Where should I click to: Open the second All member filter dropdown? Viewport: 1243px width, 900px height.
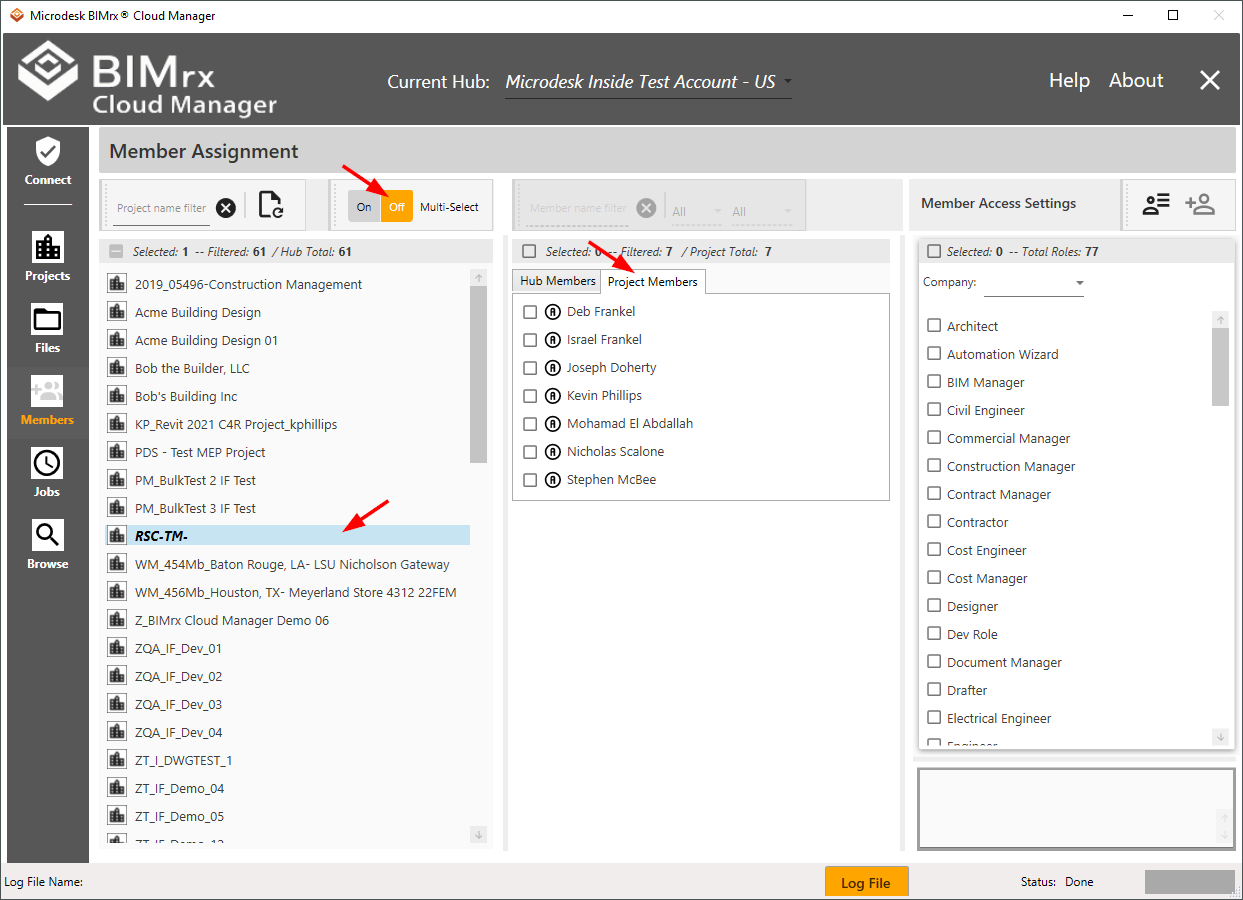[762, 211]
